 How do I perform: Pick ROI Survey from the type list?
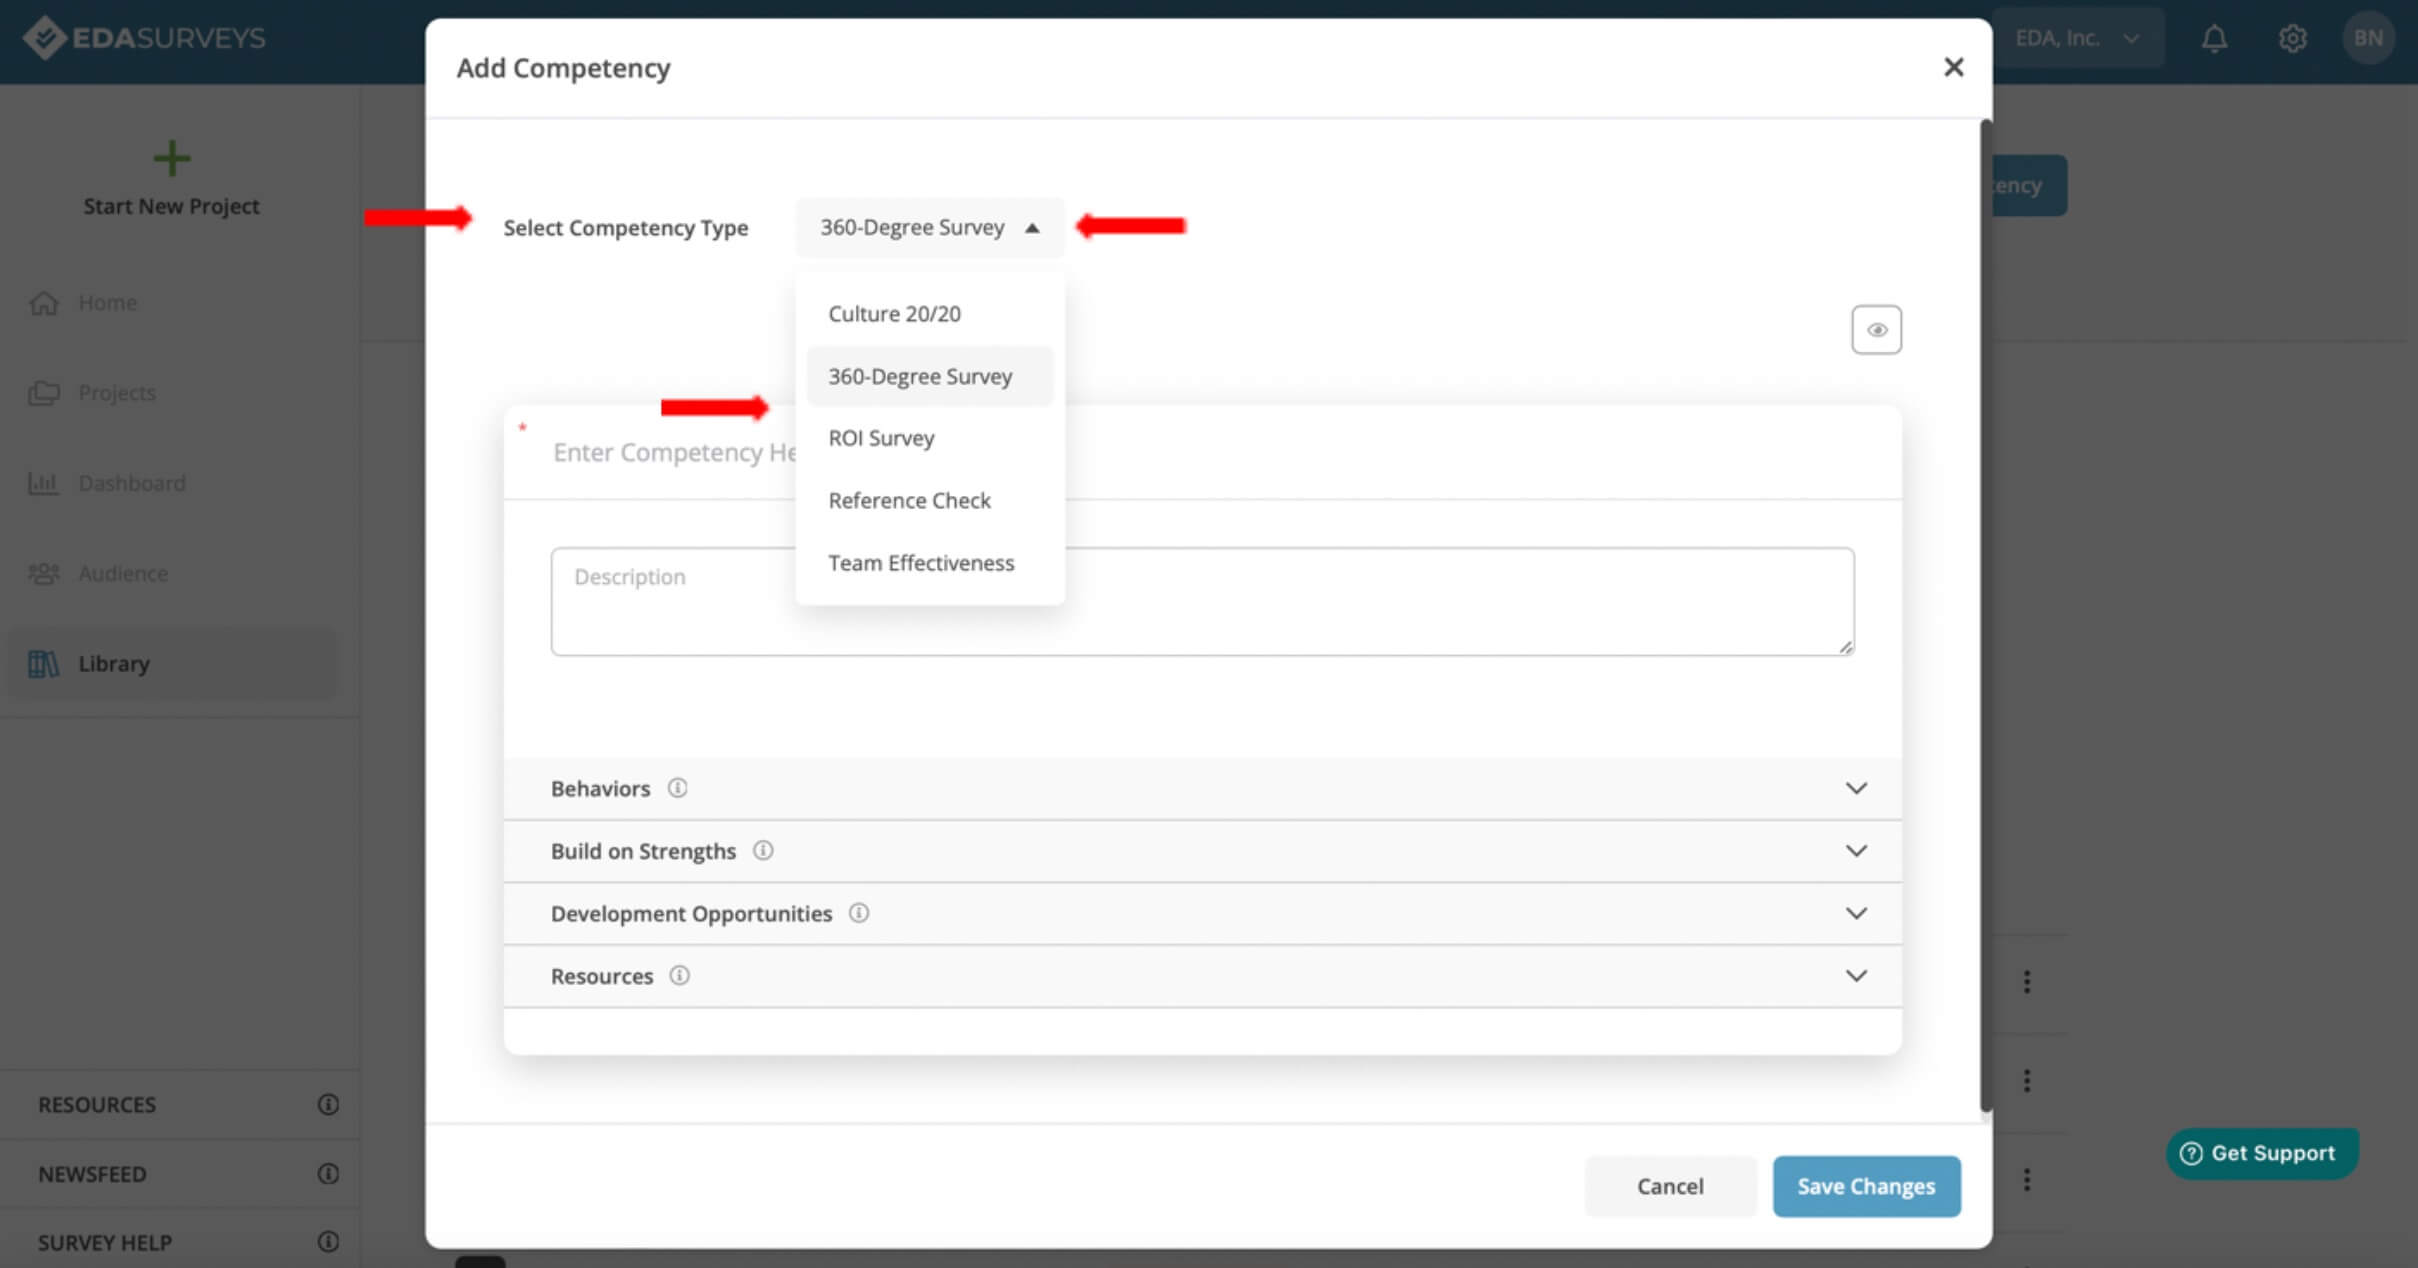[x=930, y=438]
